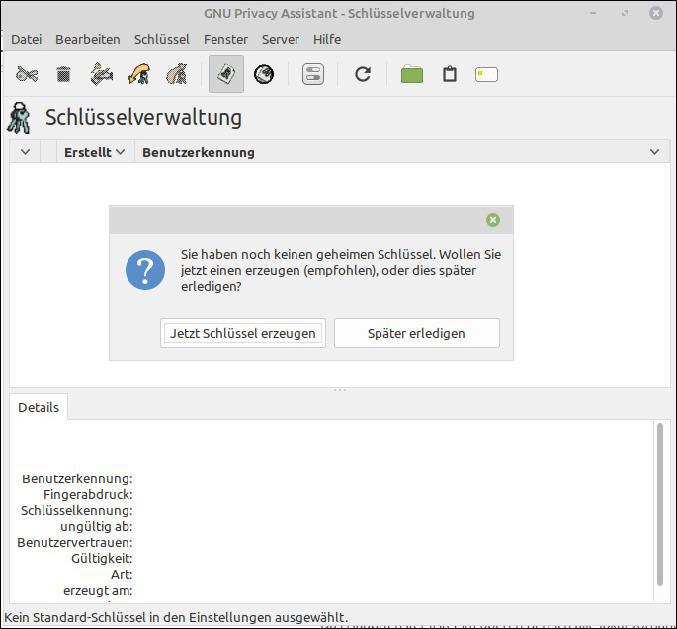Click the Details pane vertical scrollbar

[659, 504]
